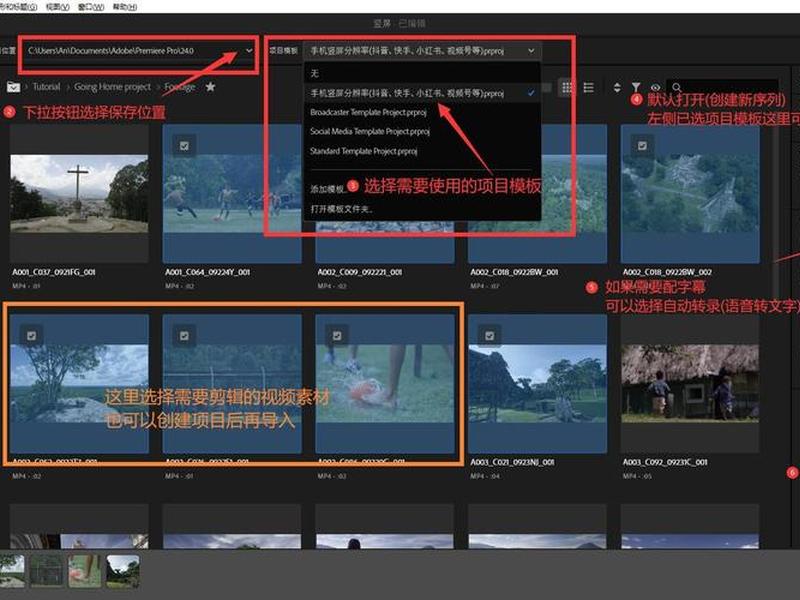Open the 帮助(H) menu
Viewport: 800px width, 600px height.
pos(124,7)
